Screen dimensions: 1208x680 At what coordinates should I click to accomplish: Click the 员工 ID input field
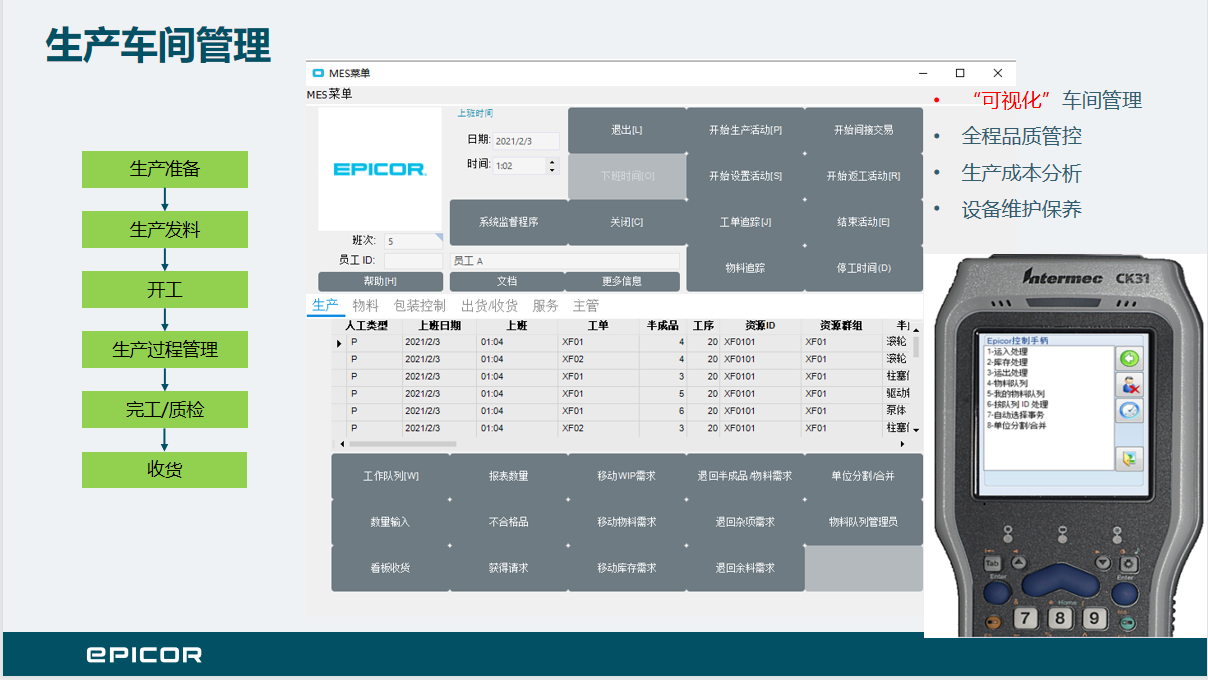click(x=413, y=261)
